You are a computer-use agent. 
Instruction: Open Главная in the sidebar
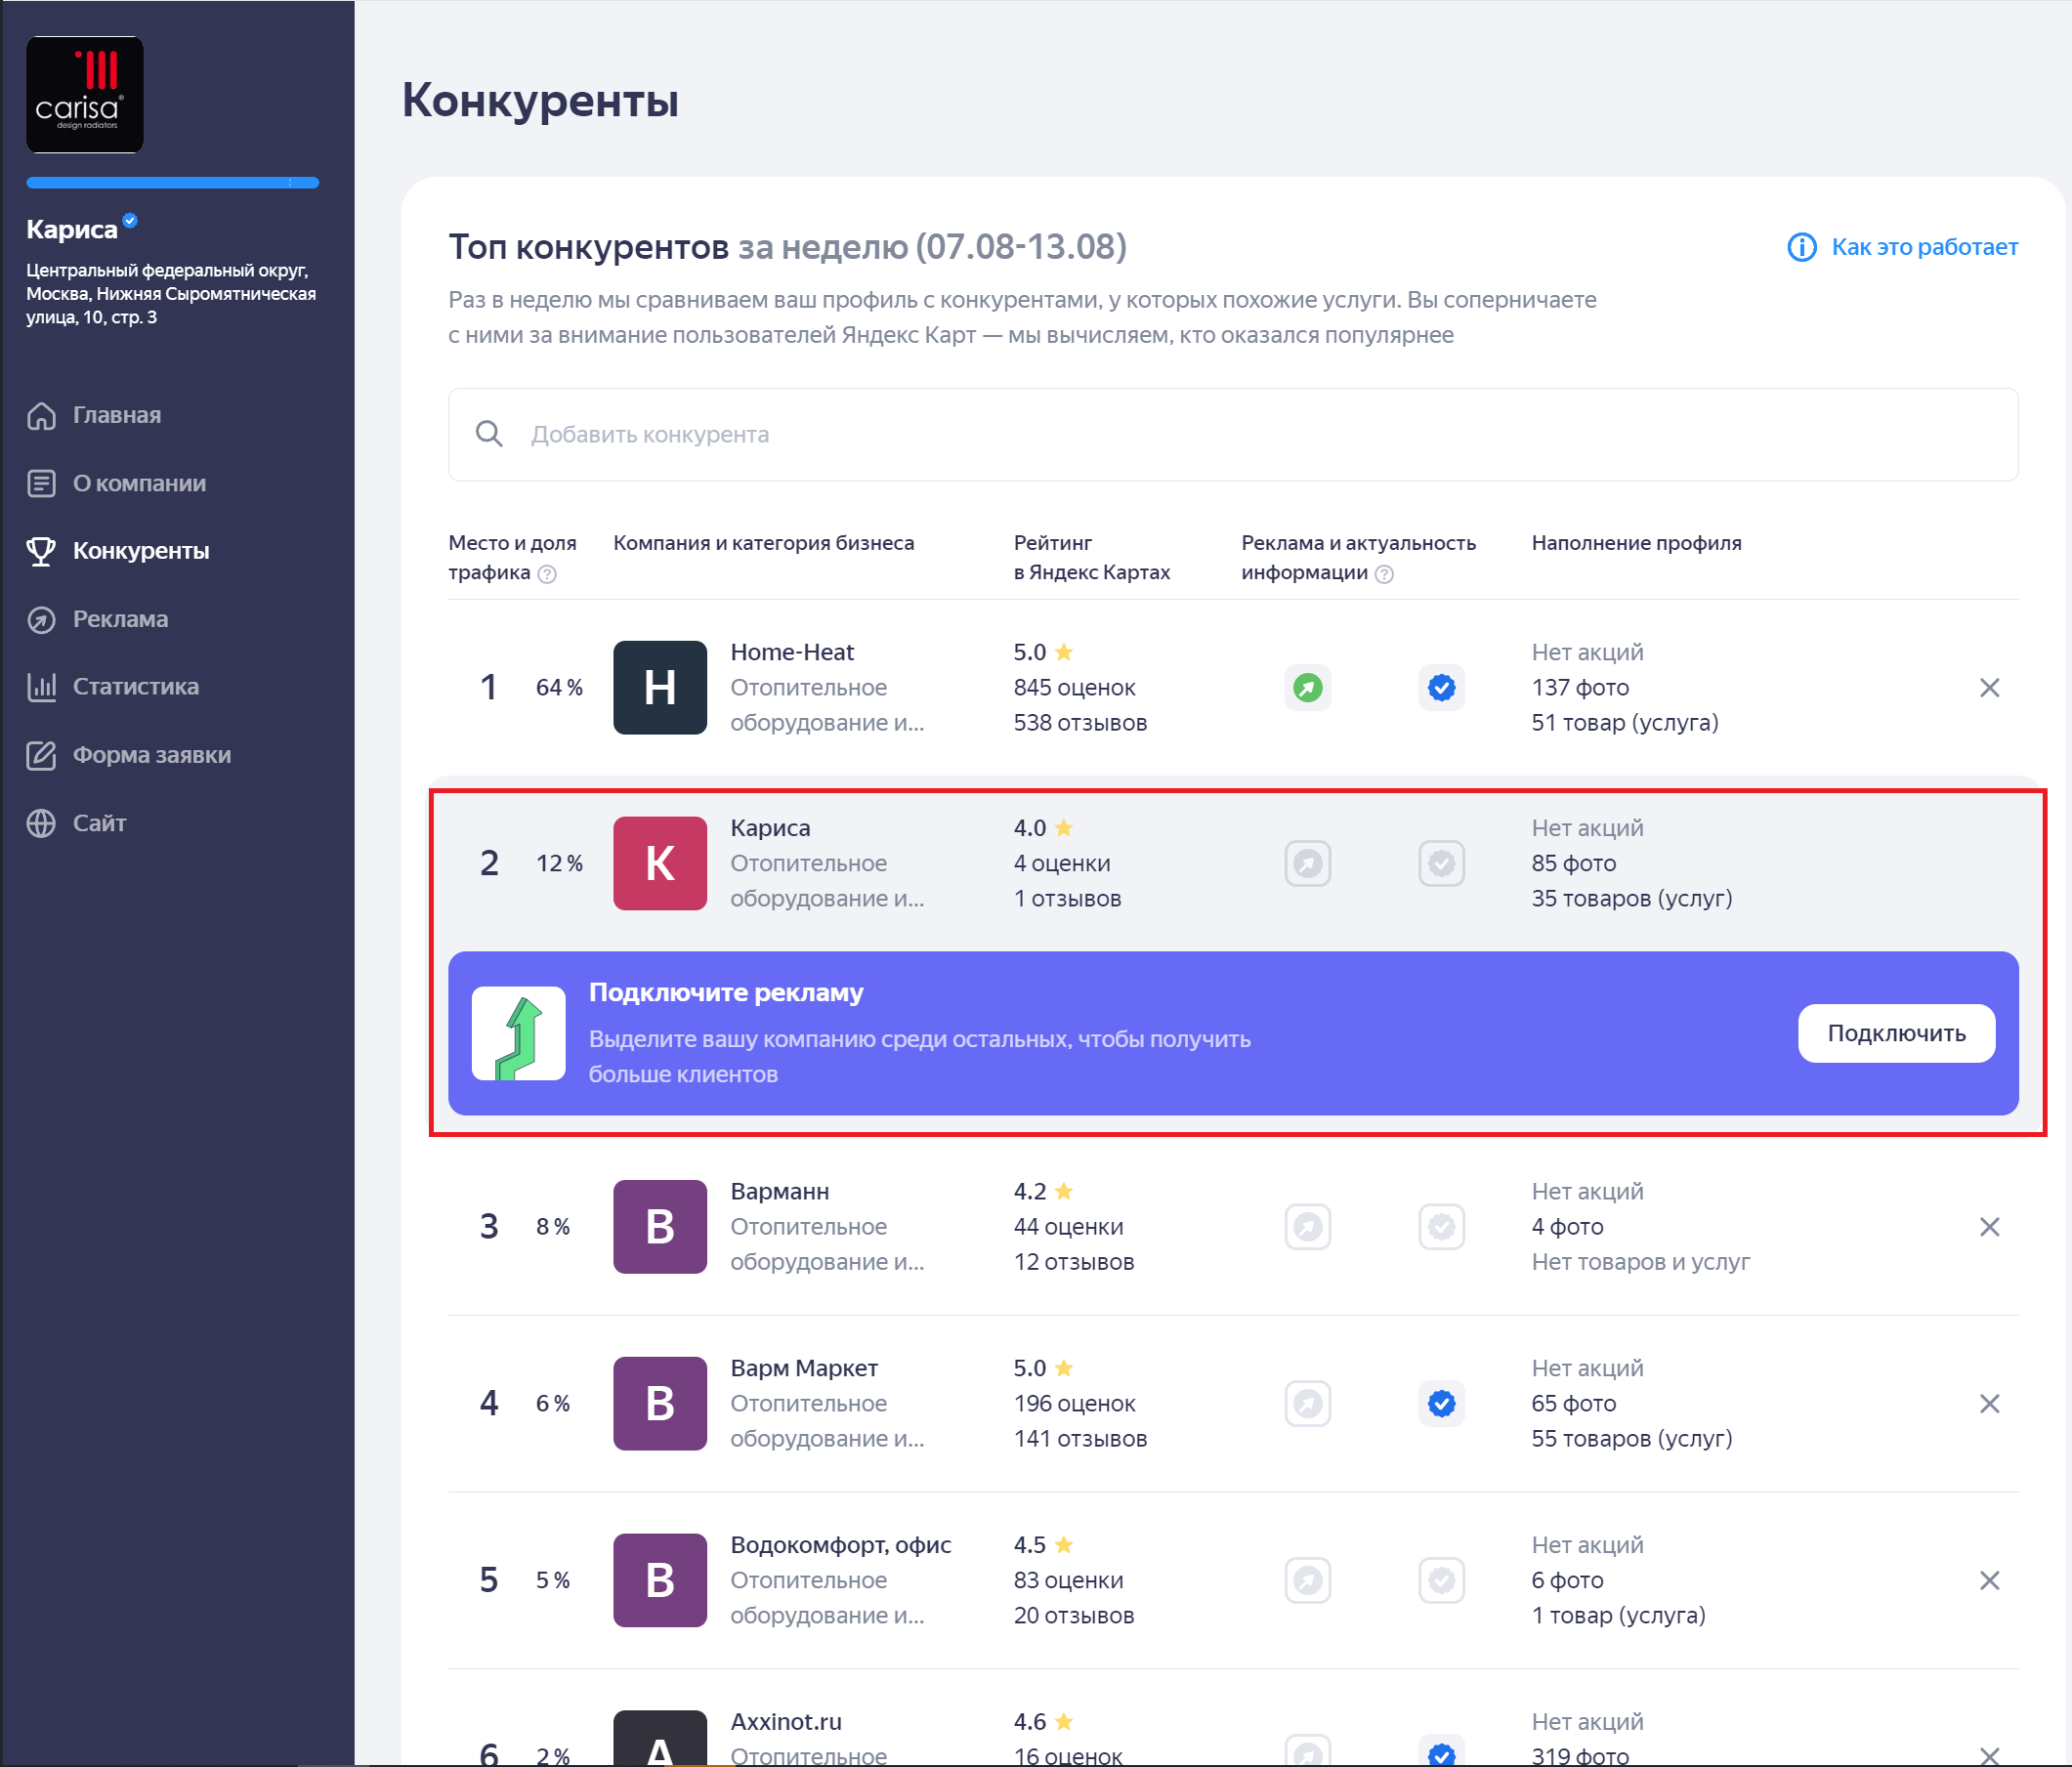[116, 415]
